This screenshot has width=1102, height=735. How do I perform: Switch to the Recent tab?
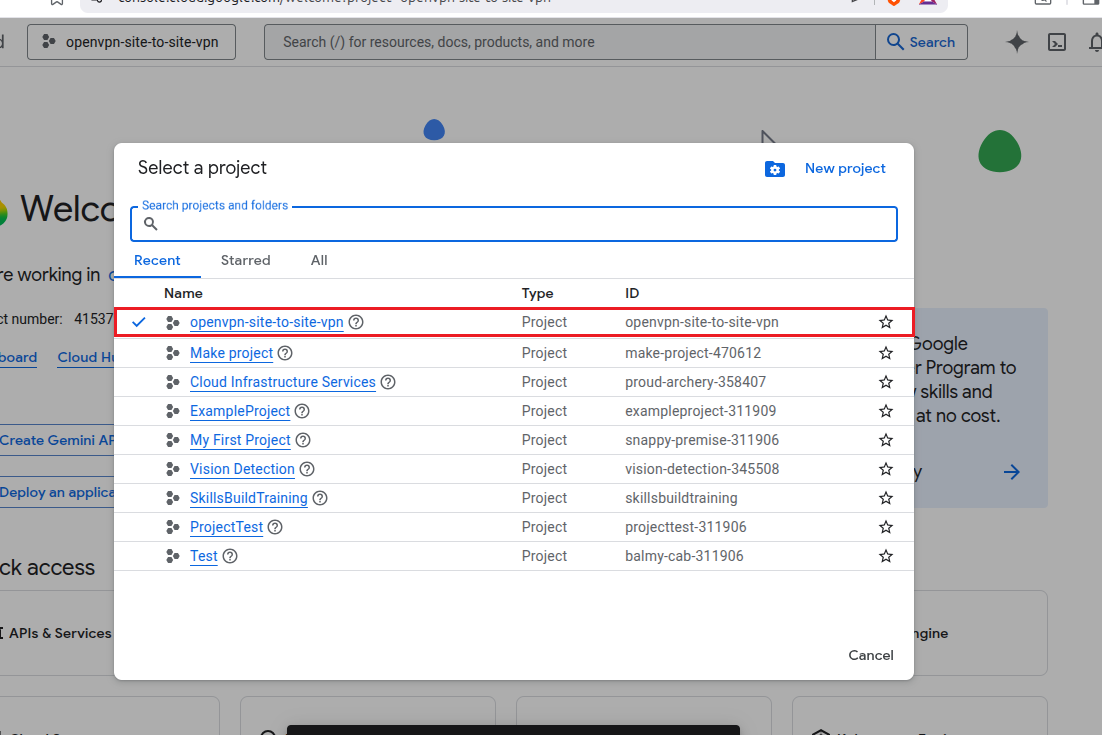click(157, 260)
